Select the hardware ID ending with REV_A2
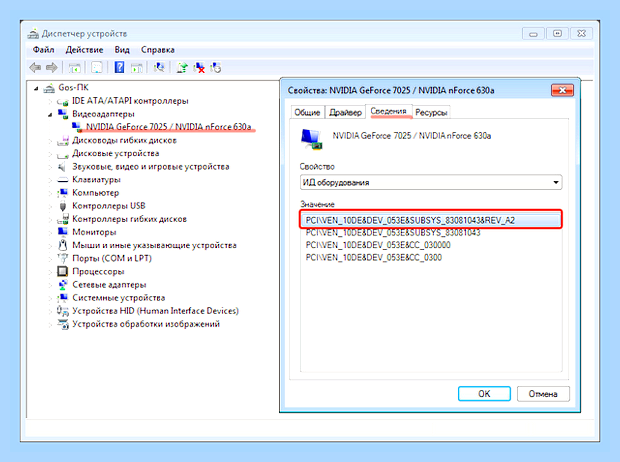This screenshot has width=620, height=462. (x=431, y=220)
